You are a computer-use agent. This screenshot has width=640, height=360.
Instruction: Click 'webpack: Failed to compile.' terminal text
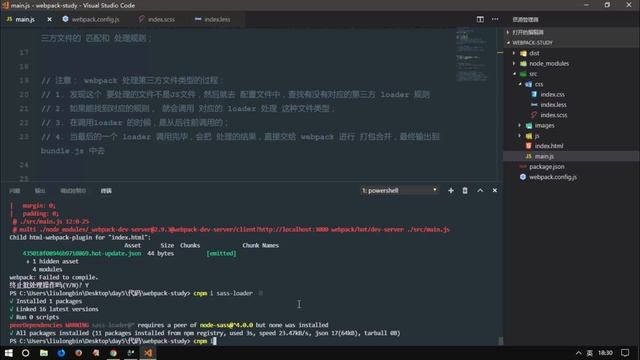tap(53, 277)
